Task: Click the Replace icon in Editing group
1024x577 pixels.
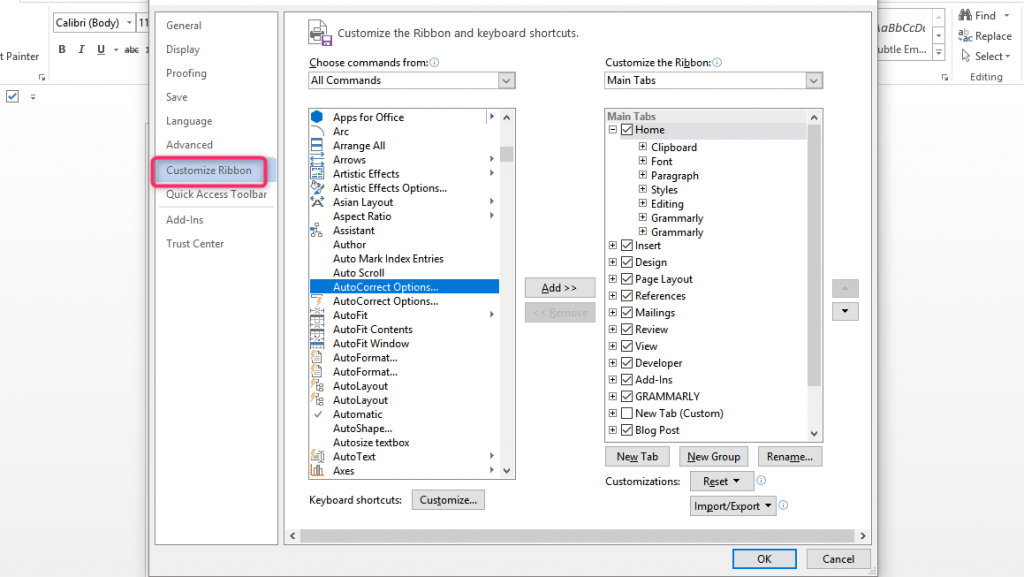Action: 965,36
